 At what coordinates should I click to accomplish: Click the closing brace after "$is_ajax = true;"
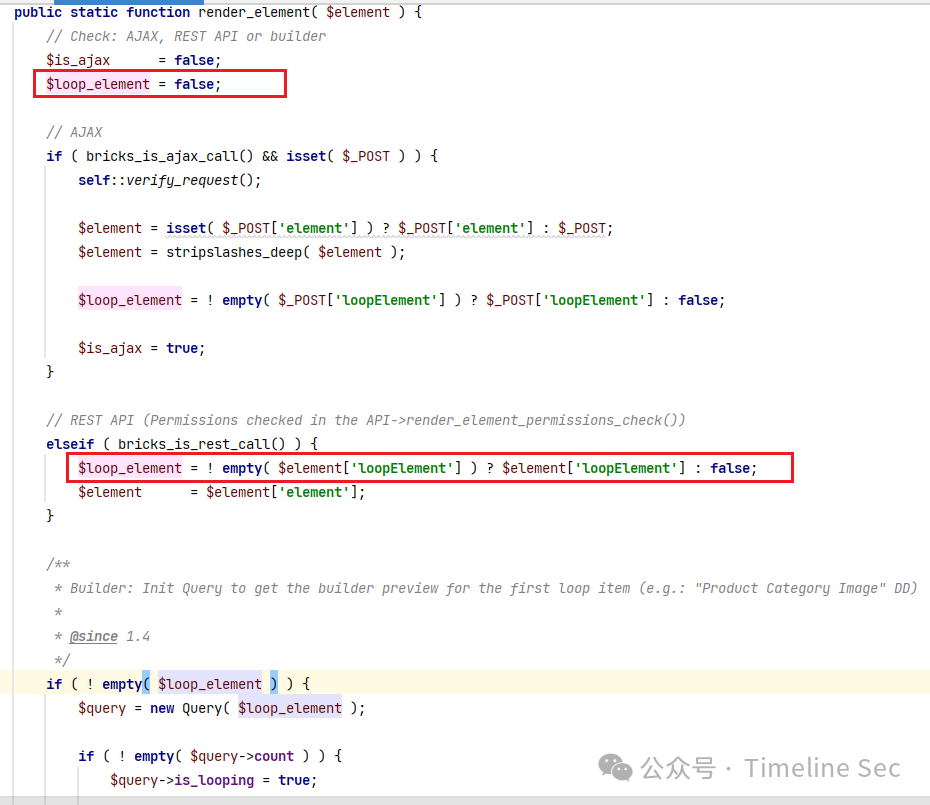point(50,372)
